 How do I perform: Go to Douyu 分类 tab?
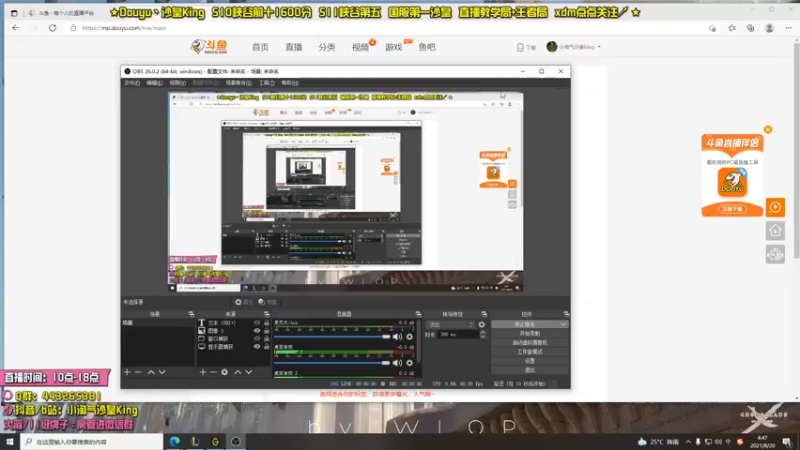coord(327,47)
